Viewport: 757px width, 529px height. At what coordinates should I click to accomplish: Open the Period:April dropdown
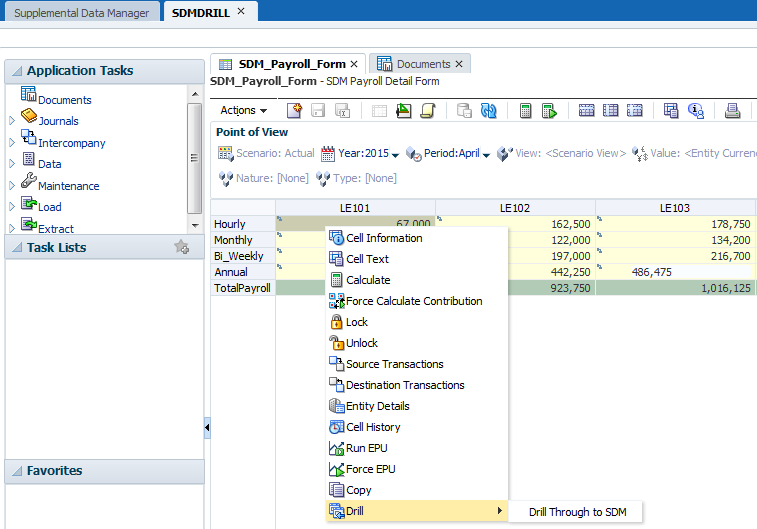[486, 155]
